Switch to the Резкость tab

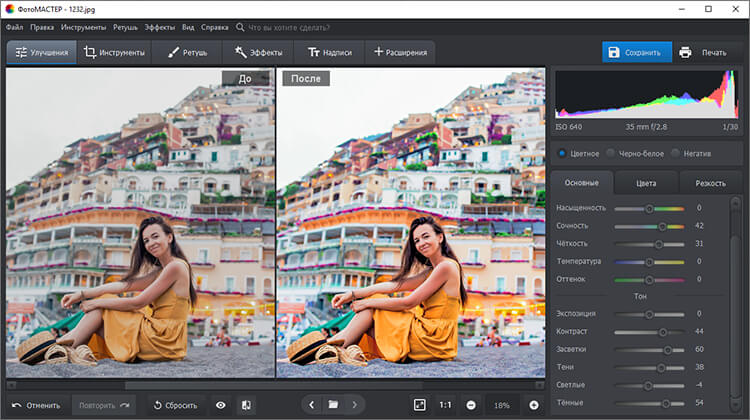coord(711,183)
